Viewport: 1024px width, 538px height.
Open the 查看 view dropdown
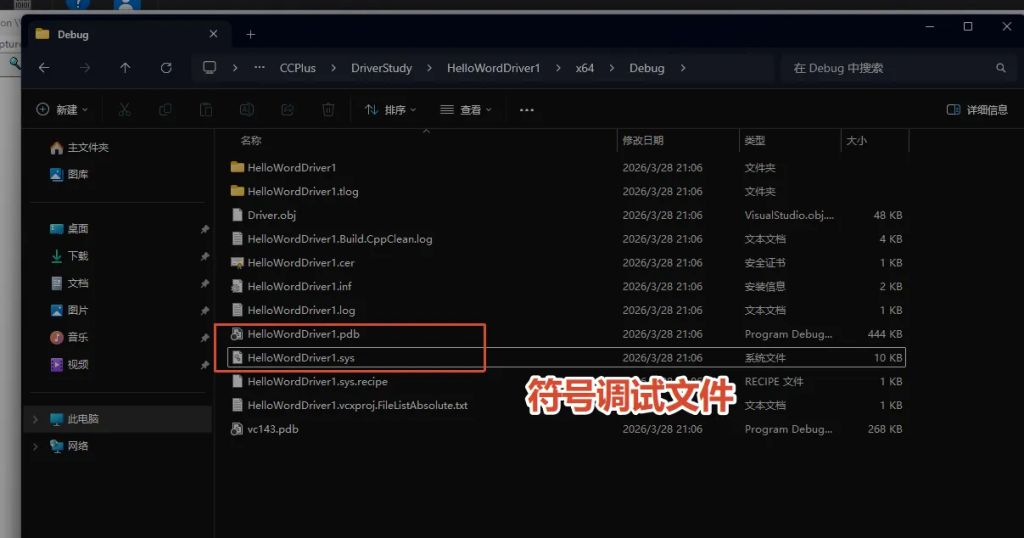(x=466, y=110)
